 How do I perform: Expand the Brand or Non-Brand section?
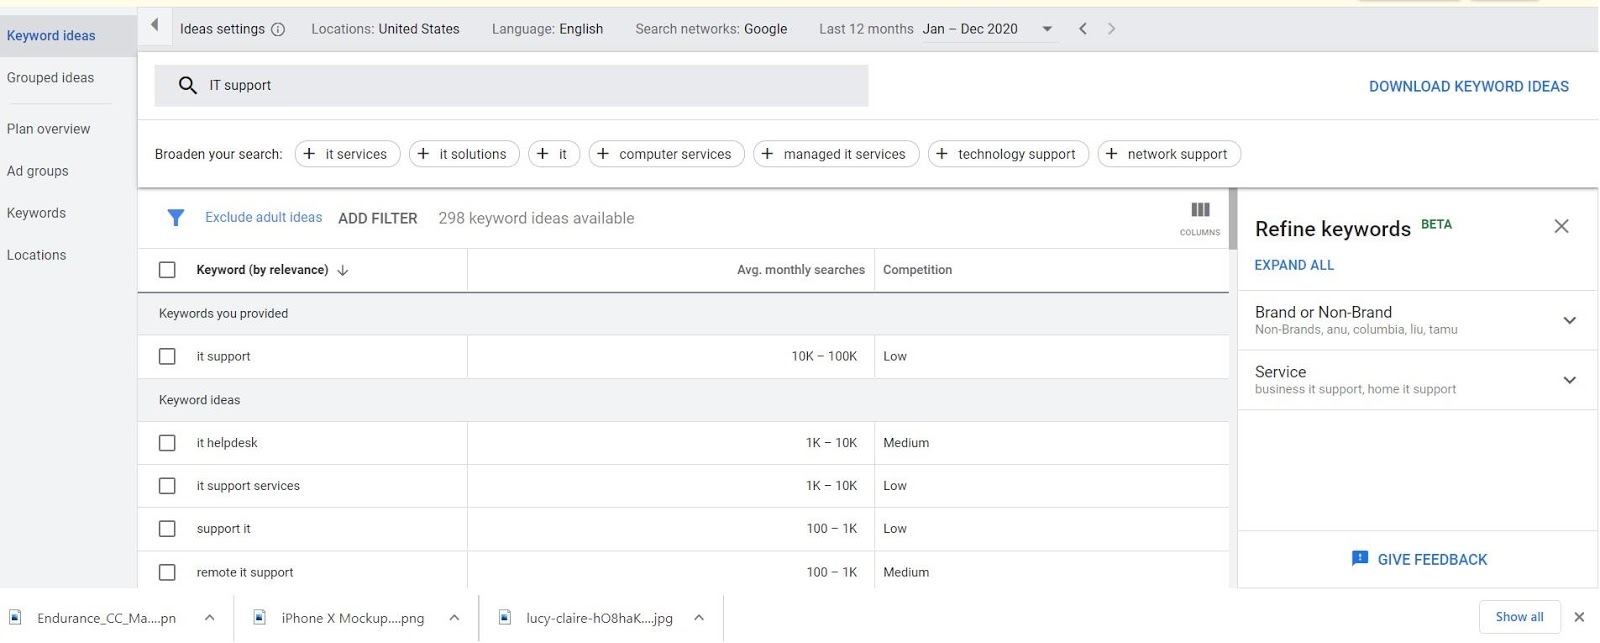(x=1569, y=321)
